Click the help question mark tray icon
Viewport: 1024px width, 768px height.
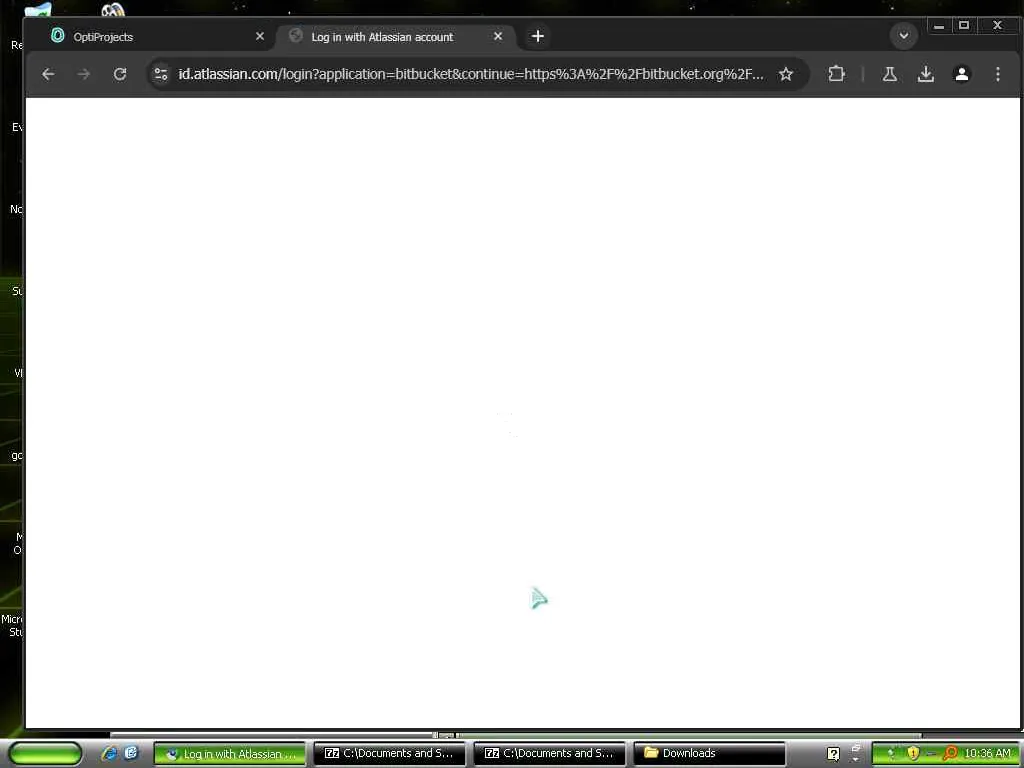click(x=833, y=754)
